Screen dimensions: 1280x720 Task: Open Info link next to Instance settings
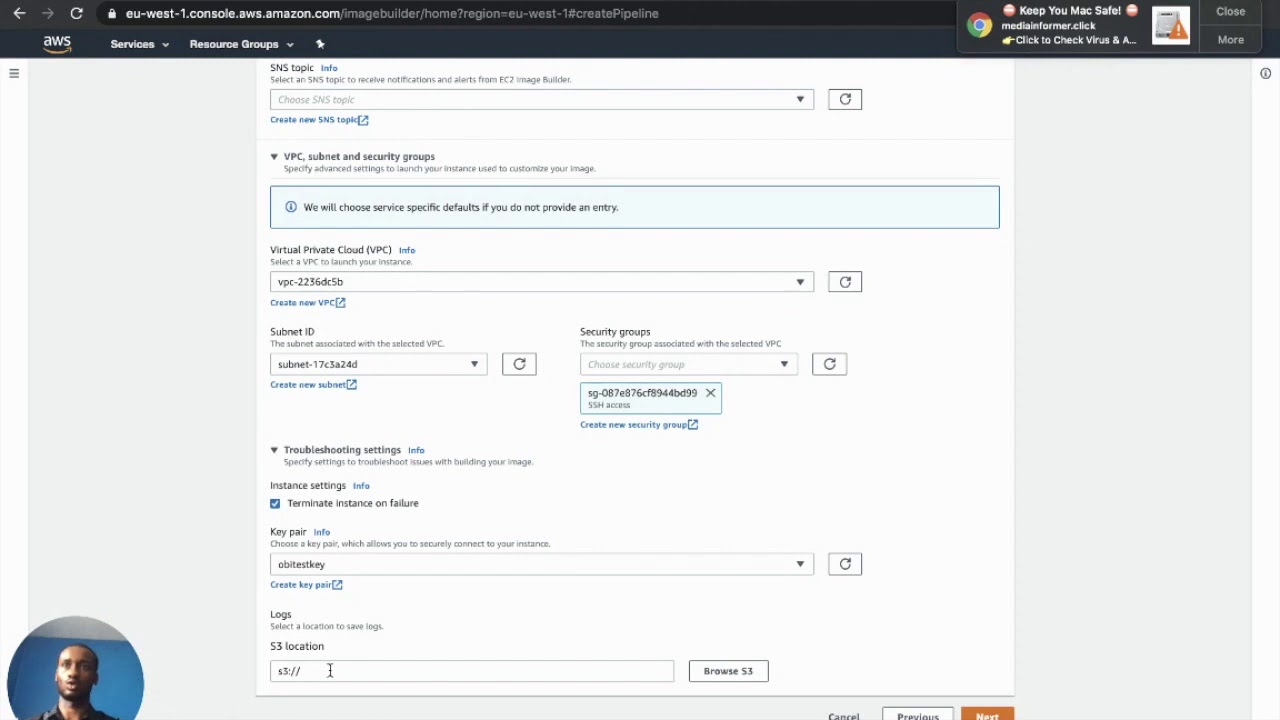(361, 486)
